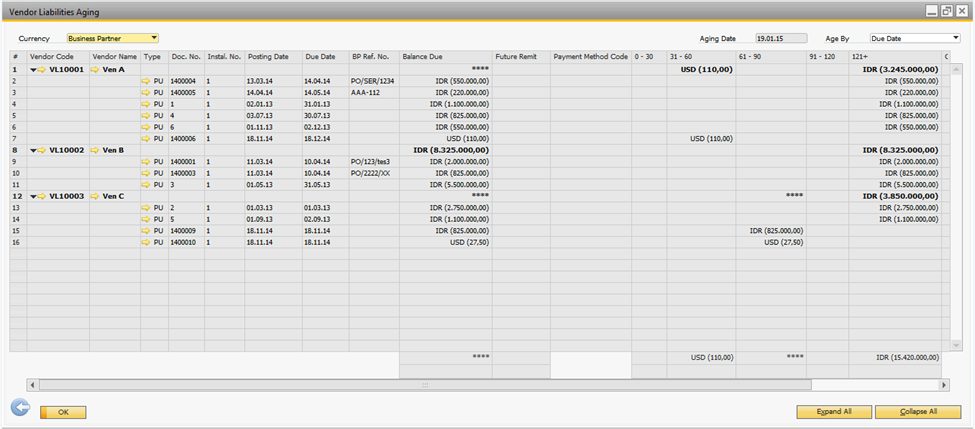Screen dimensions: 975x429
Task: Collapse the VL10001 vendor group
Action: coord(33,70)
